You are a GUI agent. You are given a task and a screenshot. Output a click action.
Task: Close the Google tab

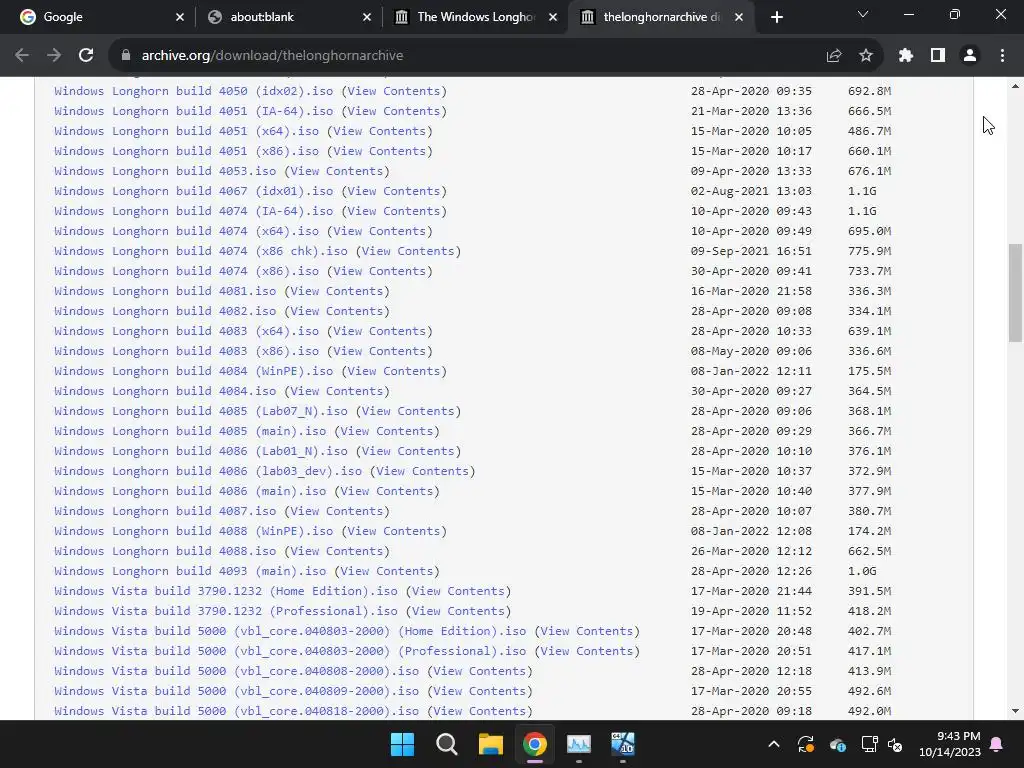180,17
